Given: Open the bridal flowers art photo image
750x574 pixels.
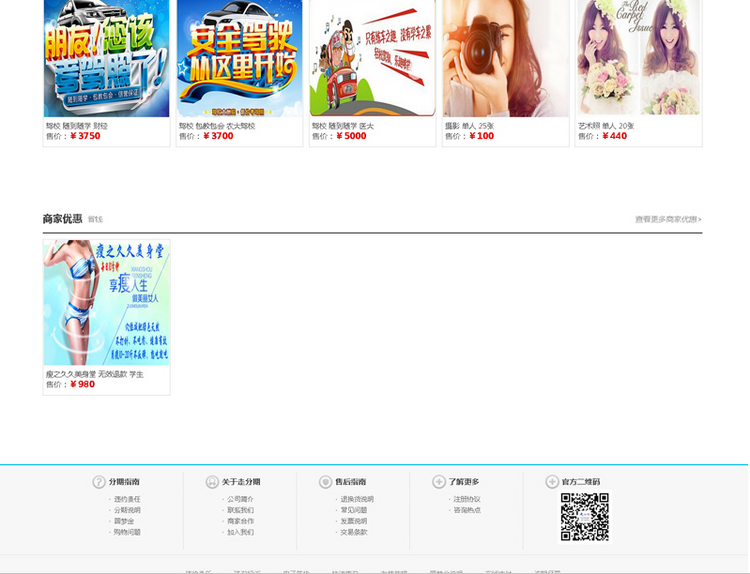Looking at the screenshot, I should click(639, 58).
